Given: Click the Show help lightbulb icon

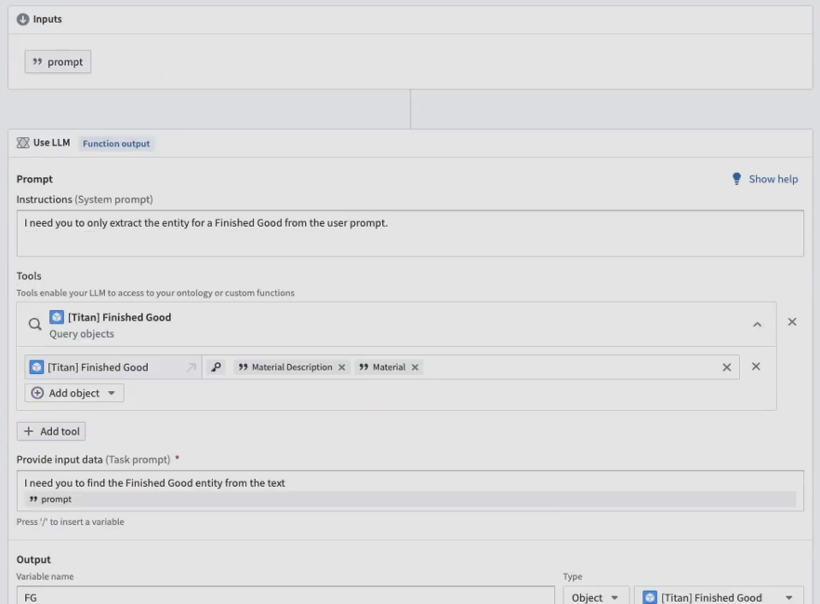Looking at the screenshot, I should pos(738,179).
